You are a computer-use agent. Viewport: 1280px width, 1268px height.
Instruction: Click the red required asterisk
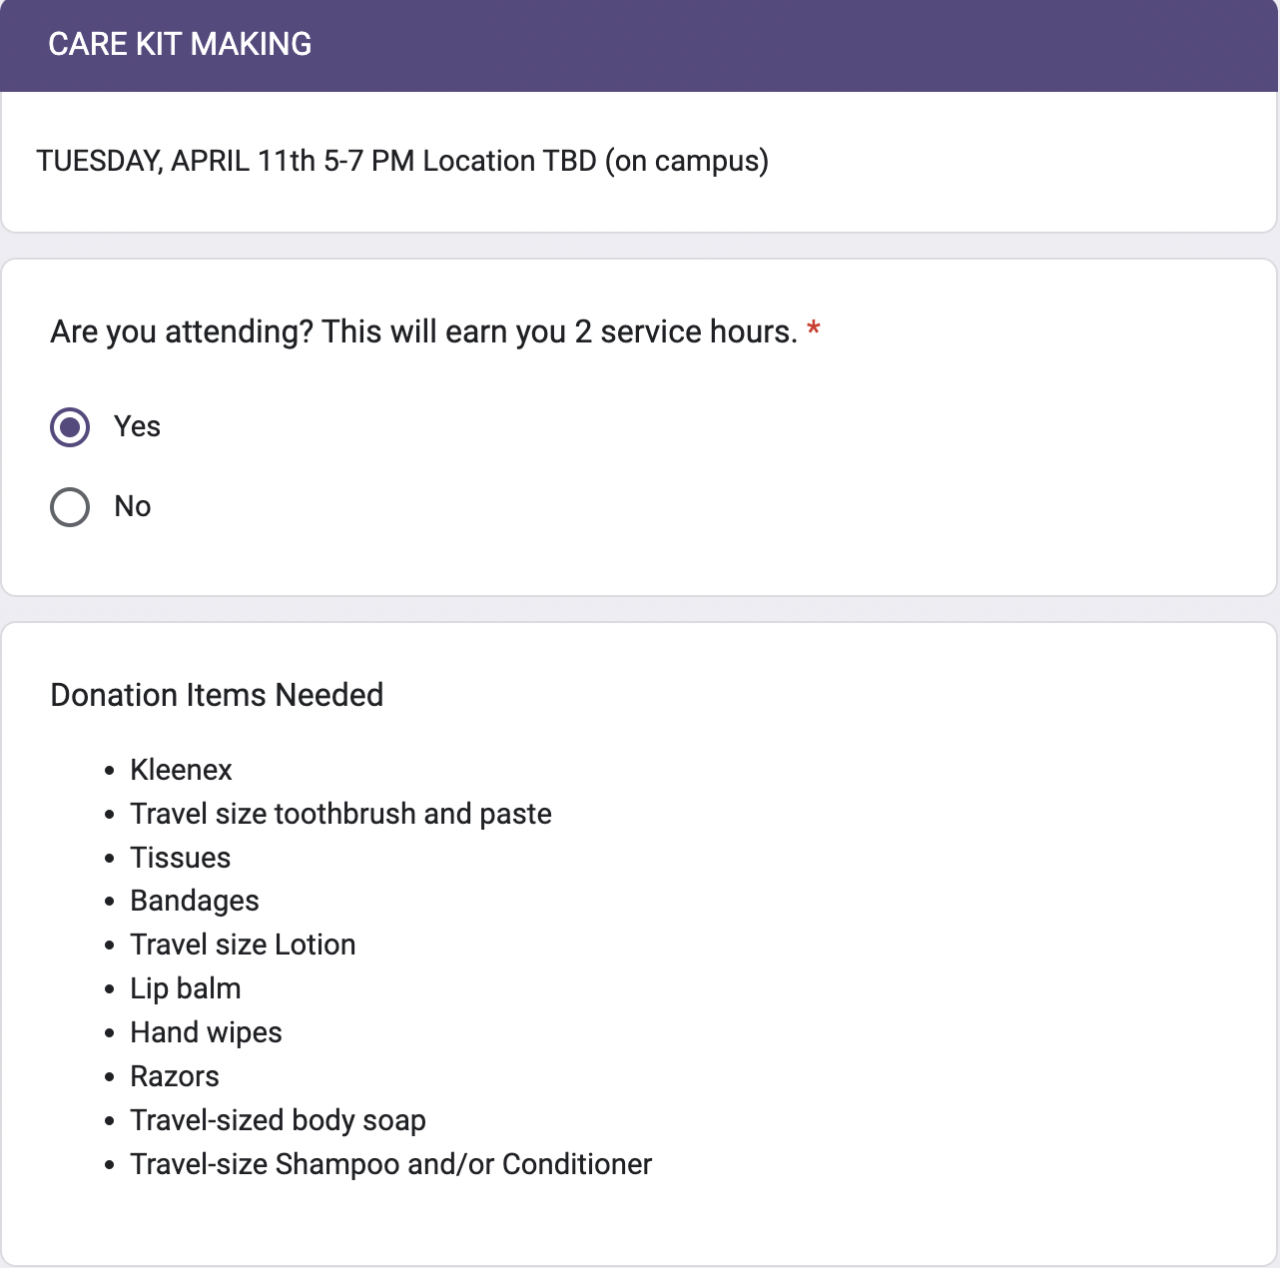[x=814, y=330]
